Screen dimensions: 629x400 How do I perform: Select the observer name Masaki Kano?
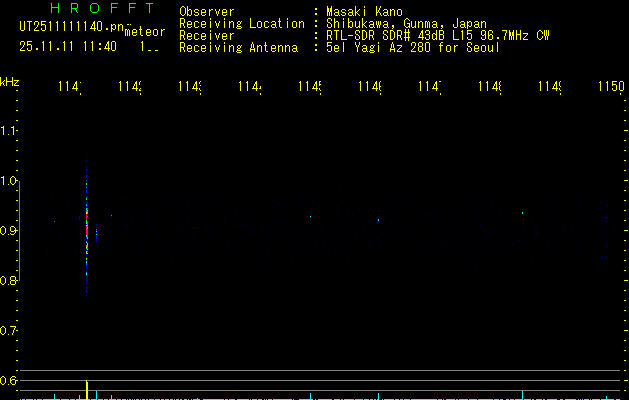pos(364,12)
